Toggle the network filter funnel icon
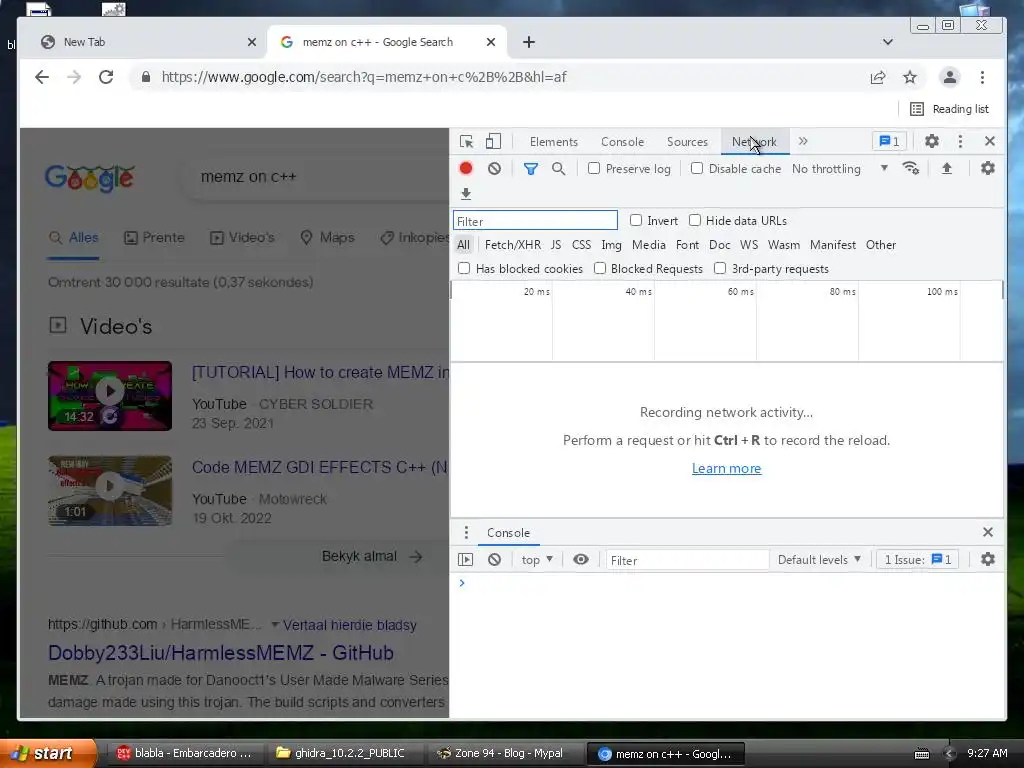The width and height of the screenshot is (1024, 768). click(531, 169)
